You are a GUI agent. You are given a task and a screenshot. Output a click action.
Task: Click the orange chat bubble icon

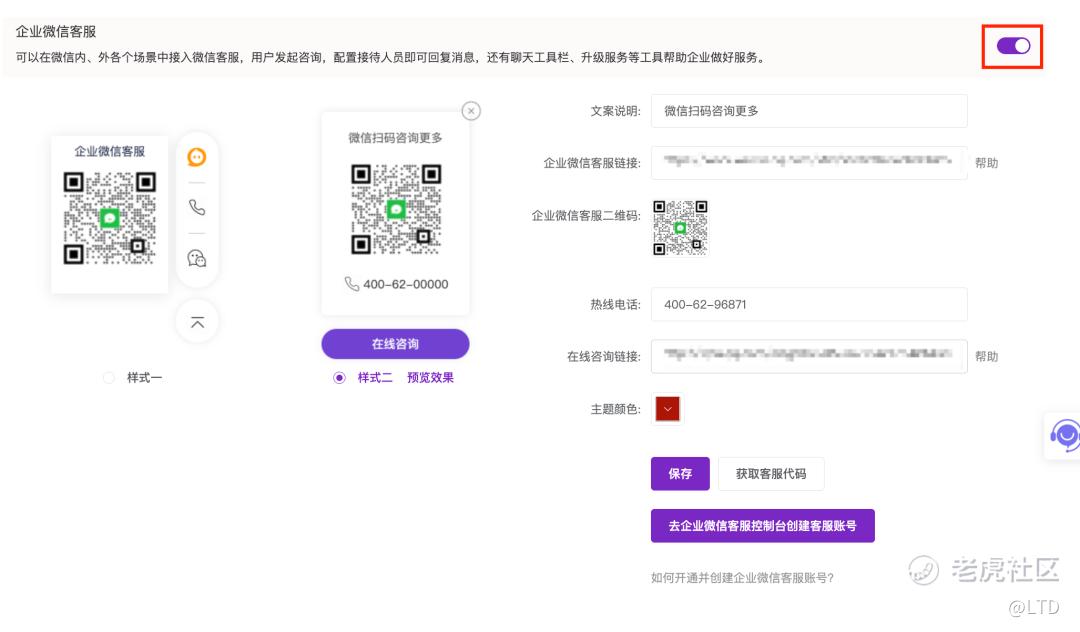click(197, 157)
